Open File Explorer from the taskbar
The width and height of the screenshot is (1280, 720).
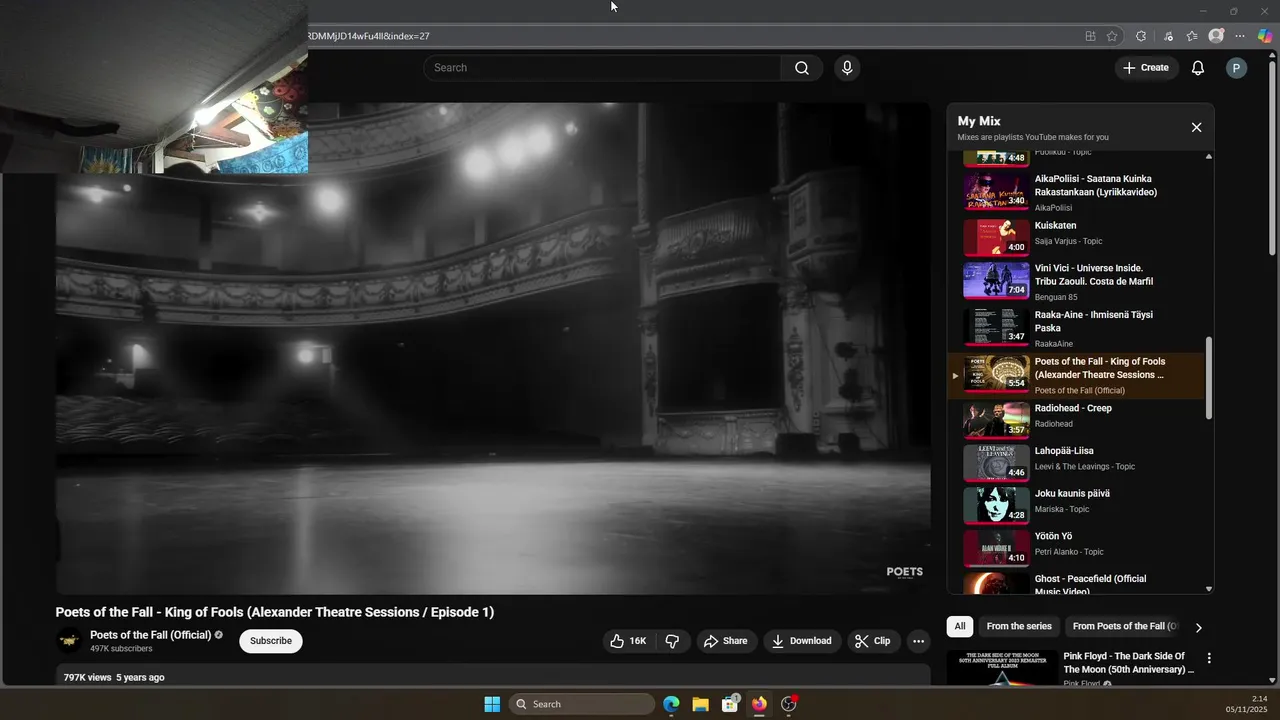(700, 704)
